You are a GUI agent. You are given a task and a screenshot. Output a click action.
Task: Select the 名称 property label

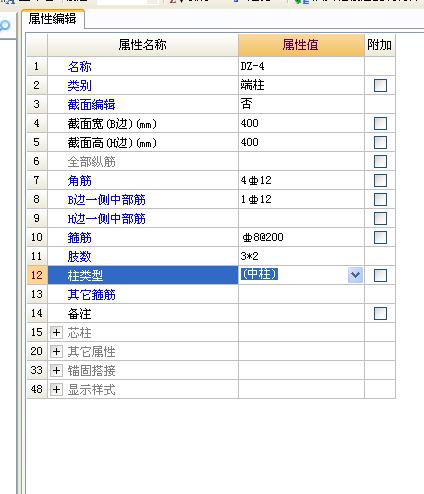click(79, 67)
